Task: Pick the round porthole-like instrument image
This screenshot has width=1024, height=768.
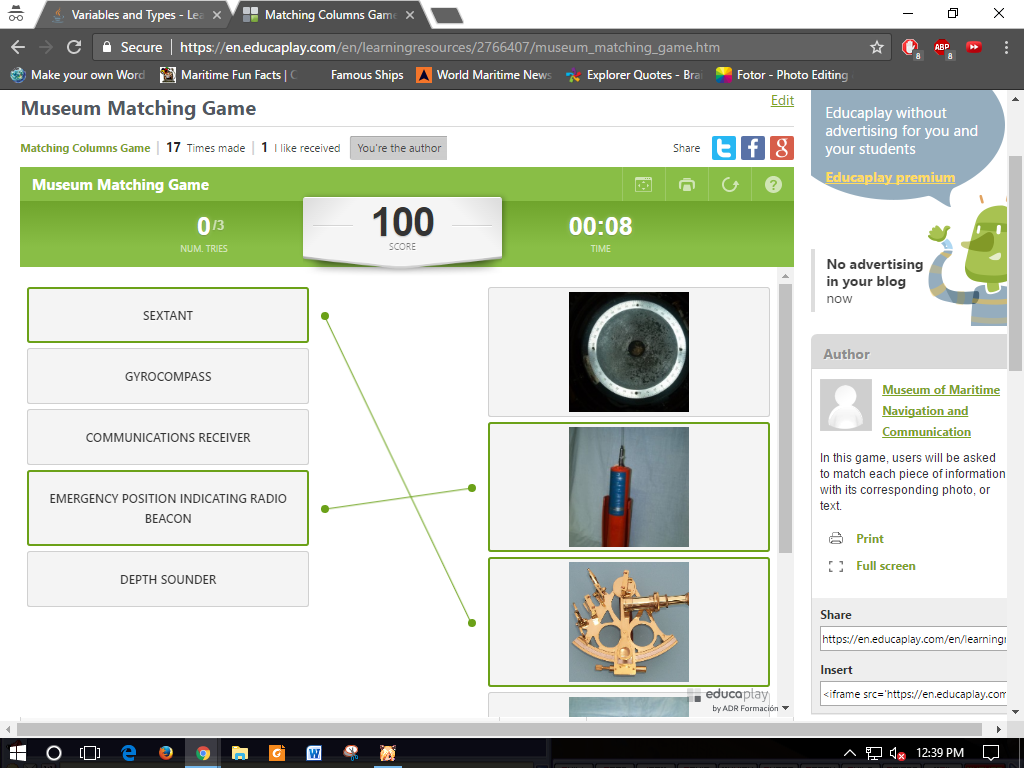Action: pyautogui.click(x=628, y=352)
